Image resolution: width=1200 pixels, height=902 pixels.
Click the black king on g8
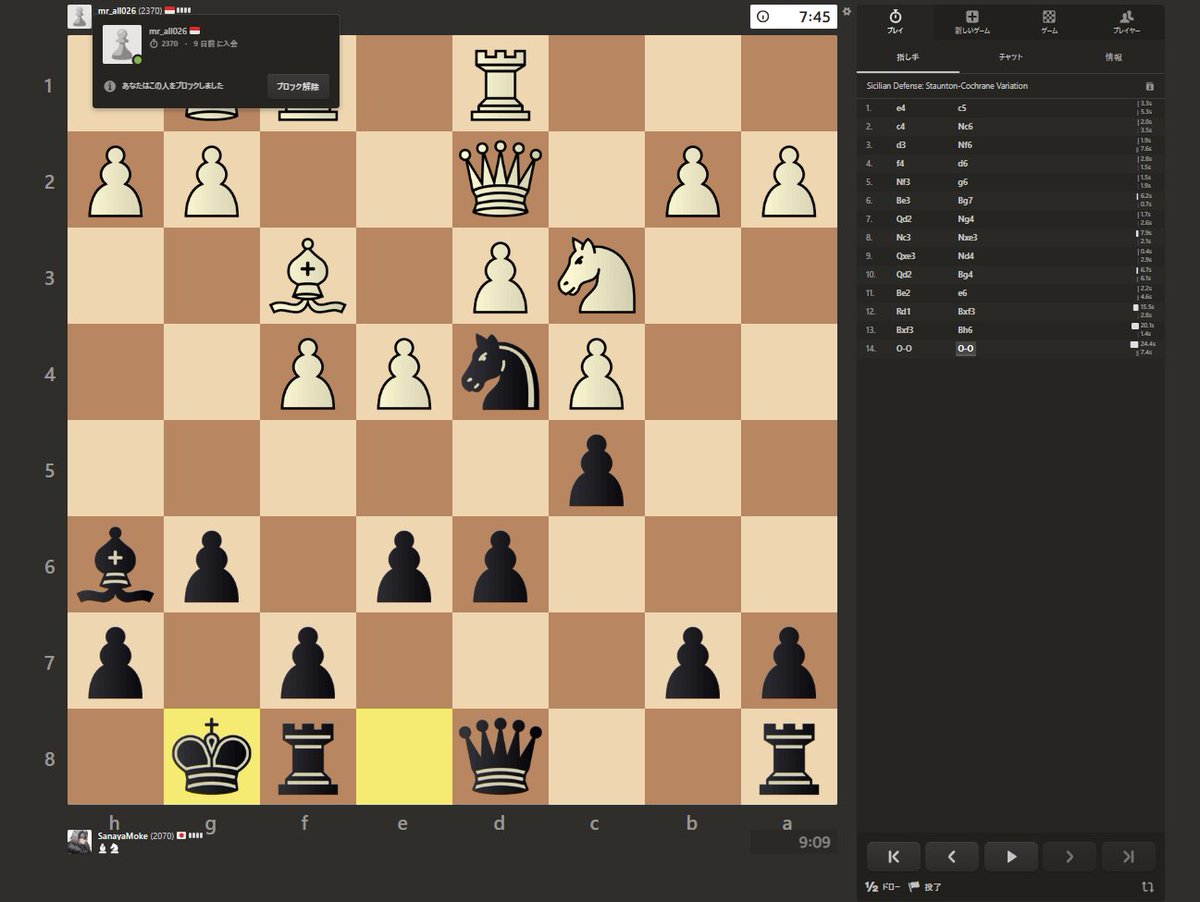pyautogui.click(x=212, y=757)
